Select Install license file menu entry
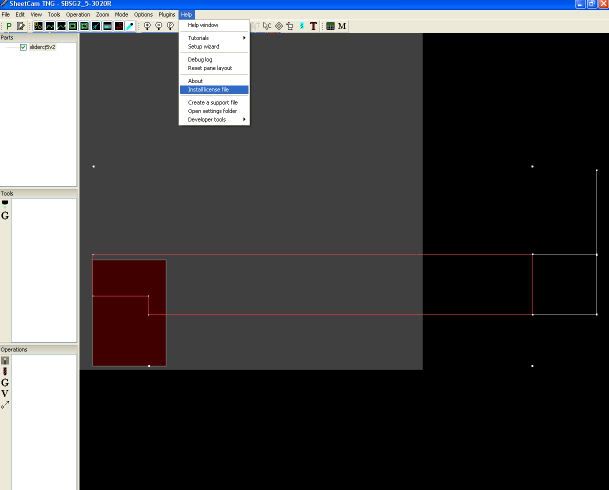This screenshot has height=490, width=609. [x=209, y=90]
